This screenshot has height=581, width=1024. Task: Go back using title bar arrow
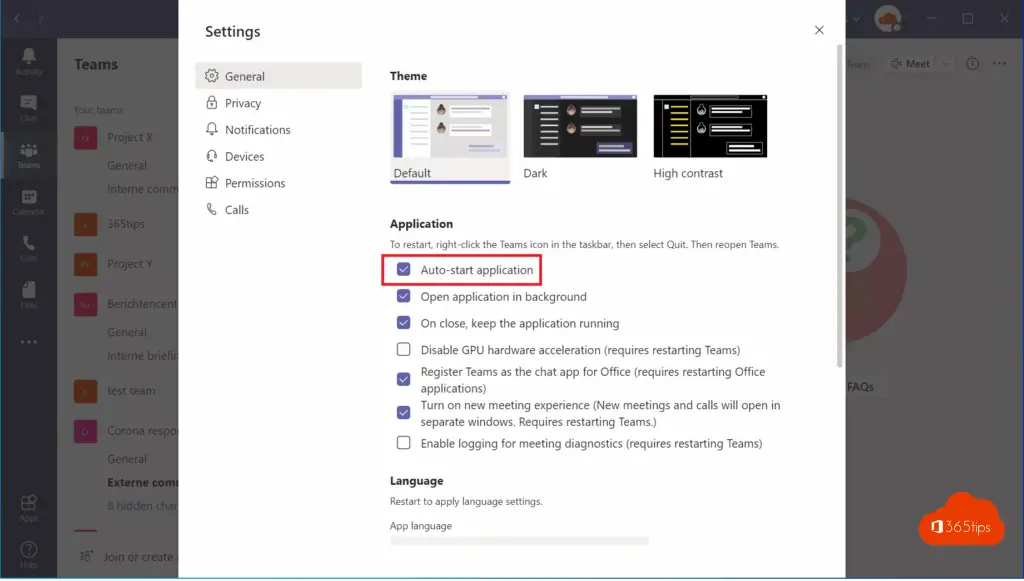click(x=17, y=18)
